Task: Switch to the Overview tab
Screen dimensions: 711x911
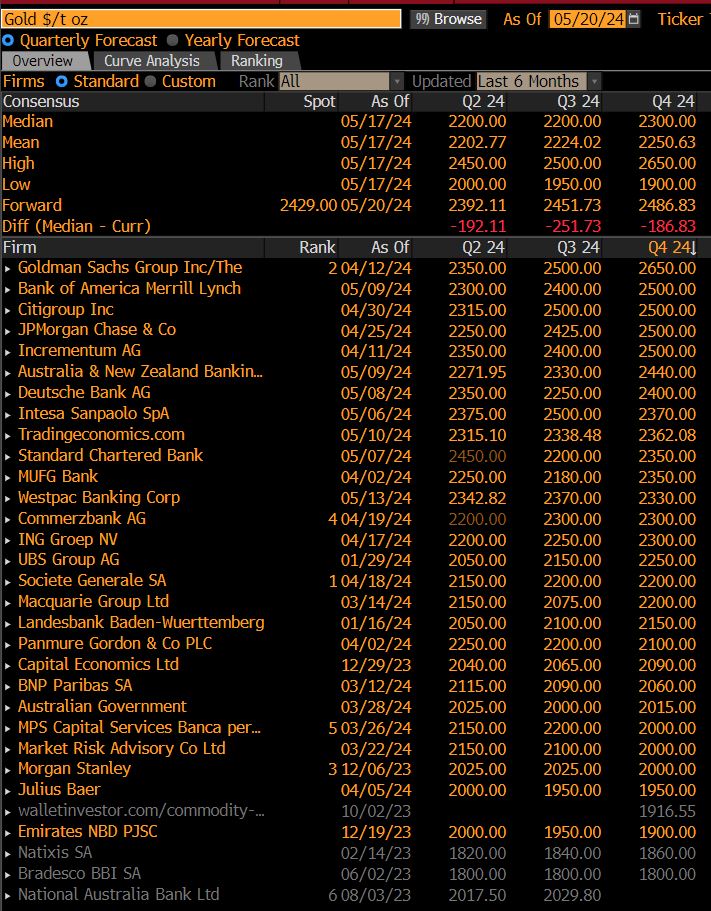Action: pyautogui.click(x=45, y=61)
